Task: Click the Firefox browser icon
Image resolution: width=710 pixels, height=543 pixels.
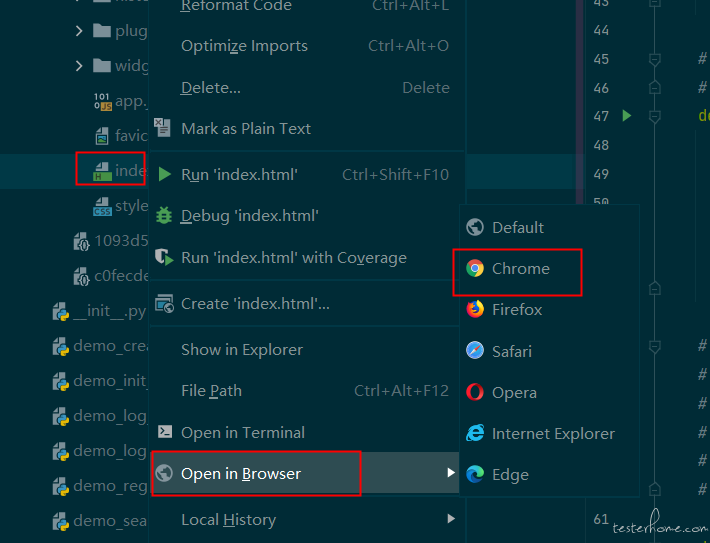Action: point(475,309)
